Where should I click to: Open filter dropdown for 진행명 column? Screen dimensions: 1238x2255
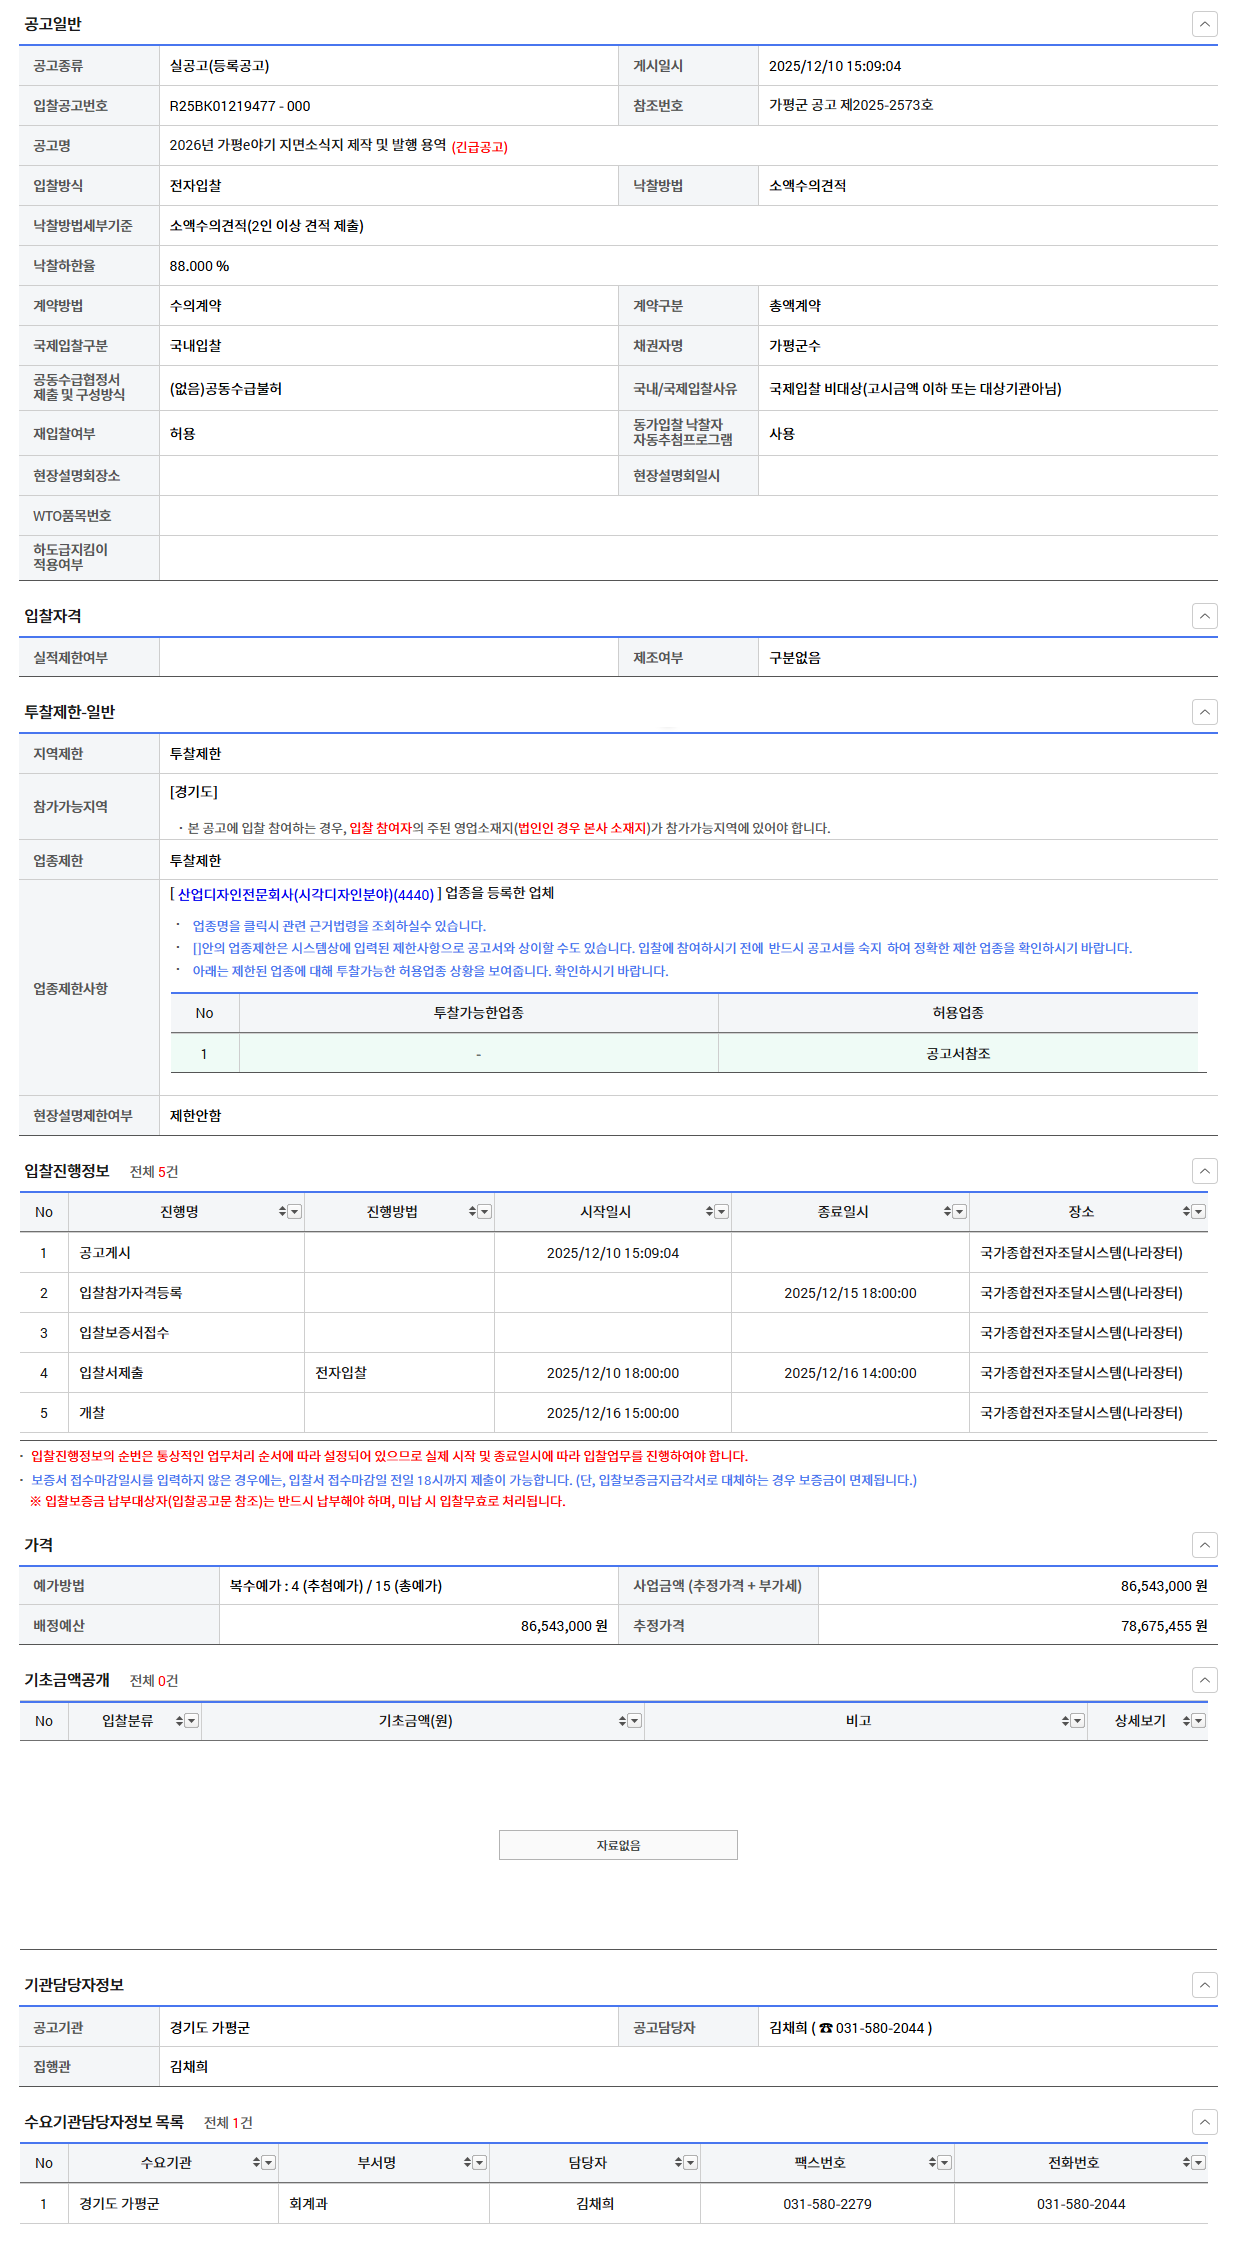[x=295, y=1212]
